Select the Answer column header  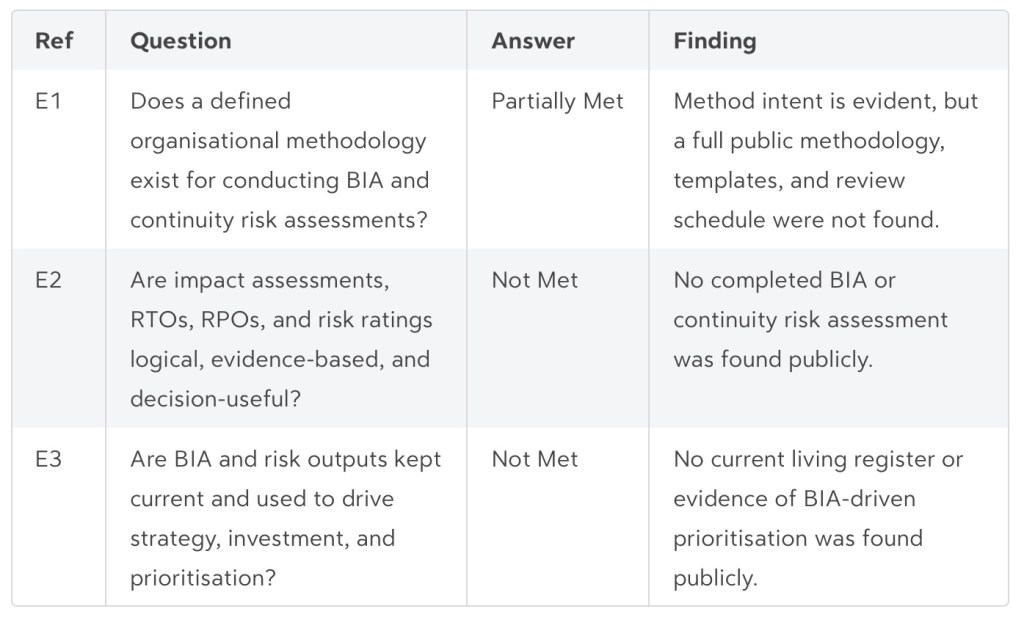[532, 41]
